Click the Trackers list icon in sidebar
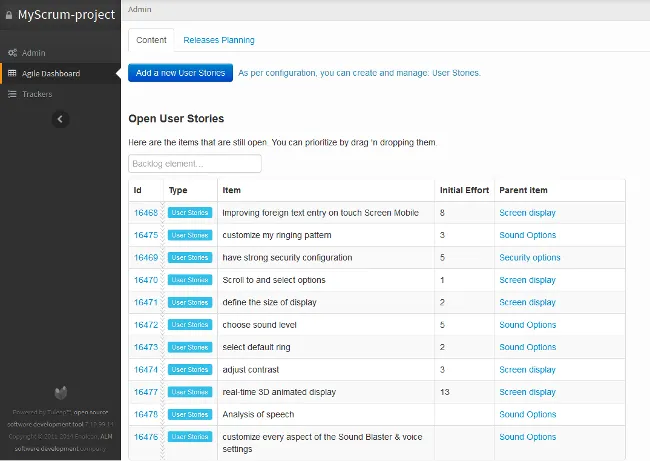Image resolution: width=650 pixels, height=461 pixels. [12, 94]
